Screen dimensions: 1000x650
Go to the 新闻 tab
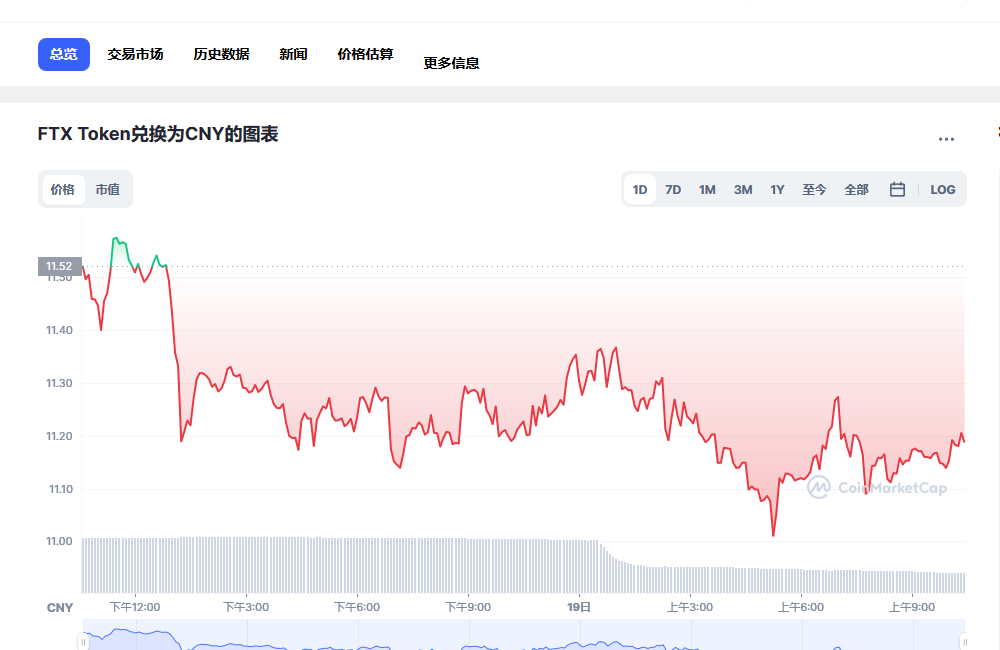tap(293, 54)
